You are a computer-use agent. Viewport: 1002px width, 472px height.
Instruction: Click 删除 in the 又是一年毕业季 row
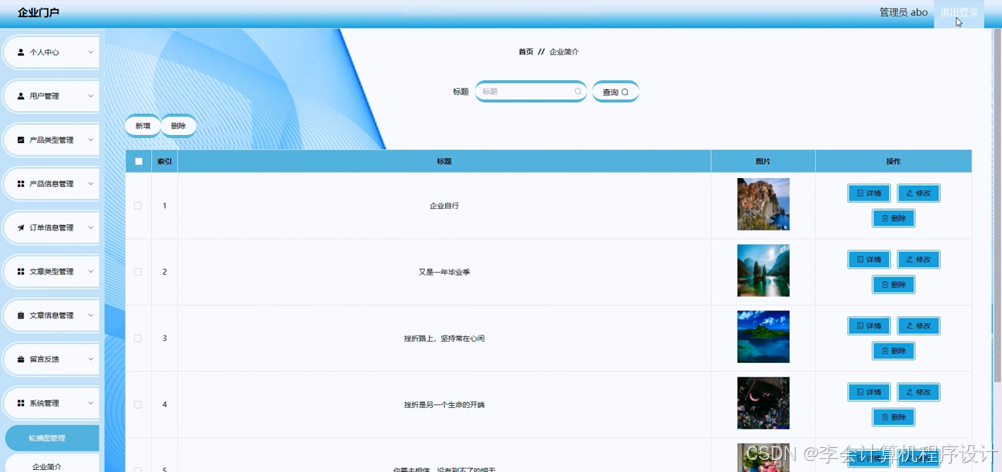click(893, 285)
